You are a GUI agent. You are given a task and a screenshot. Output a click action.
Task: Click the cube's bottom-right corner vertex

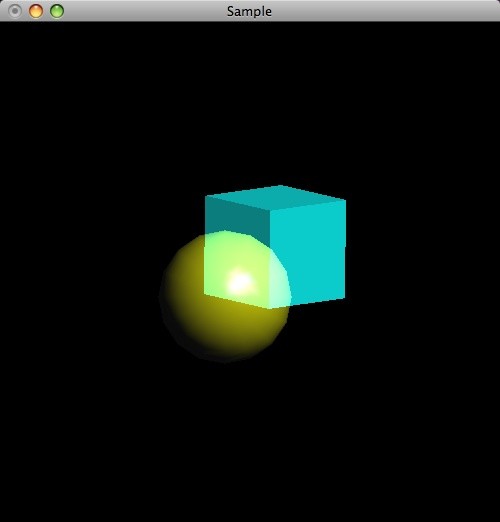(345, 298)
